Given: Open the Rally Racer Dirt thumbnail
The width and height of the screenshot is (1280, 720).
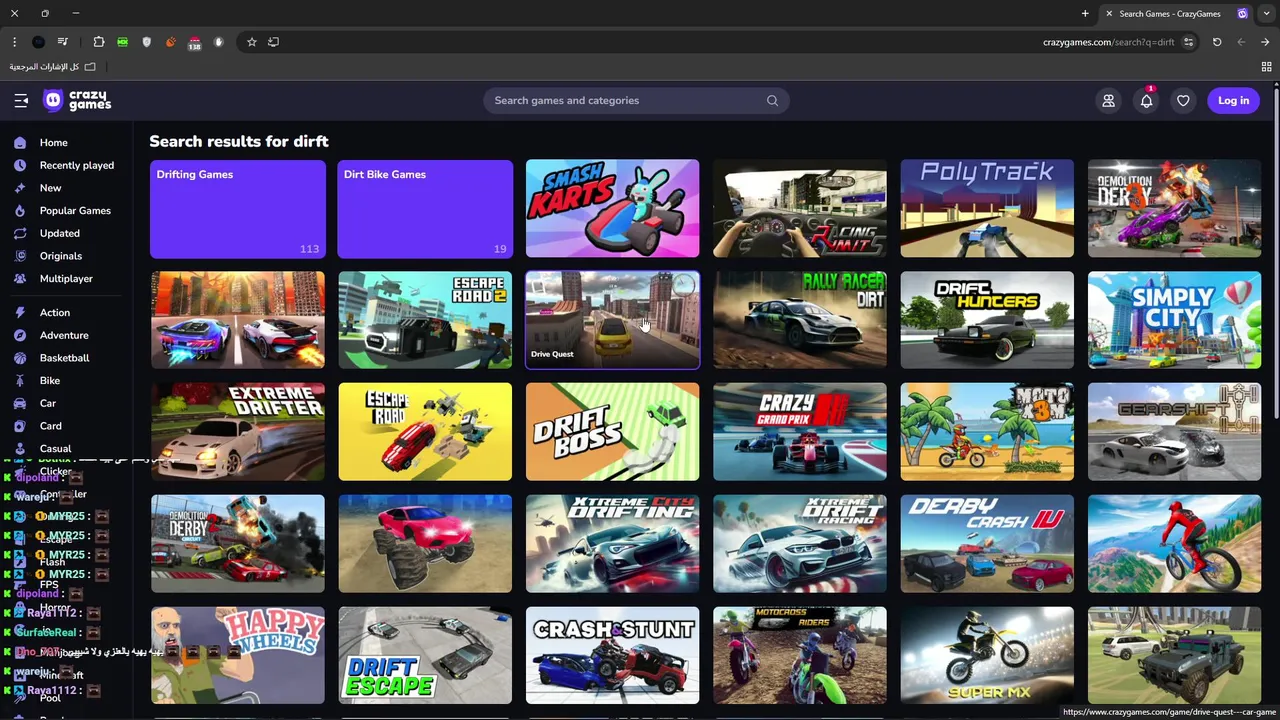Looking at the screenshot, I should pyautogui.click(x=800, y=320).
